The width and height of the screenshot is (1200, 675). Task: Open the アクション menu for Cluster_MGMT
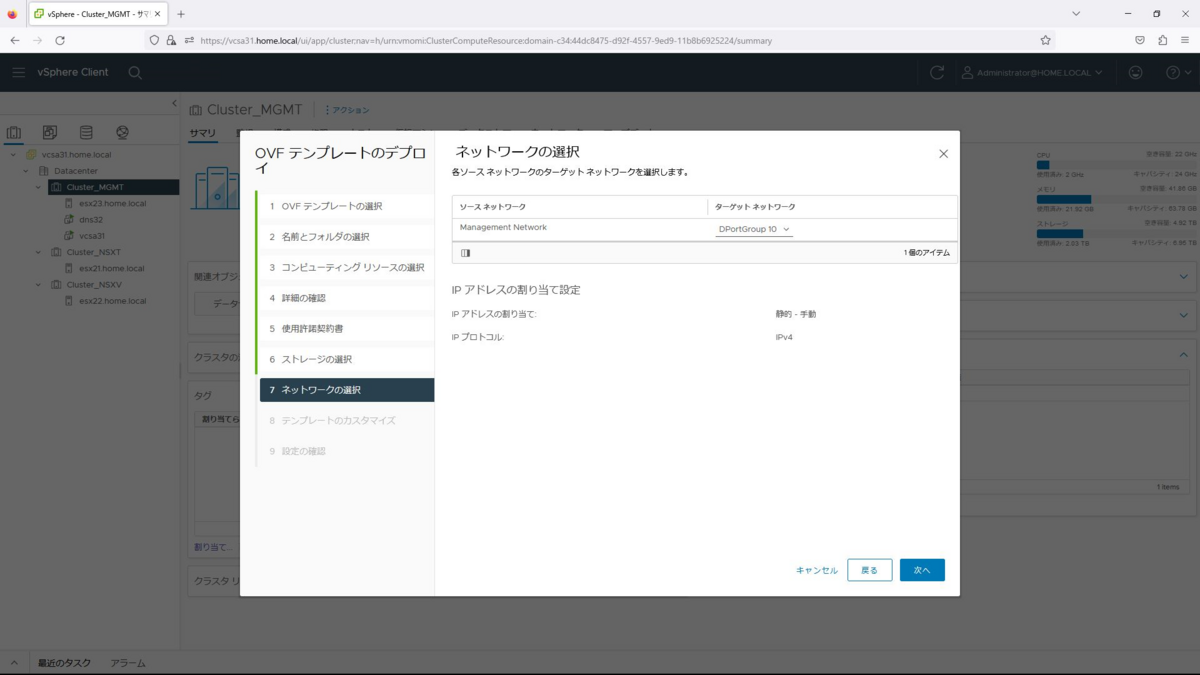(347, 110)
